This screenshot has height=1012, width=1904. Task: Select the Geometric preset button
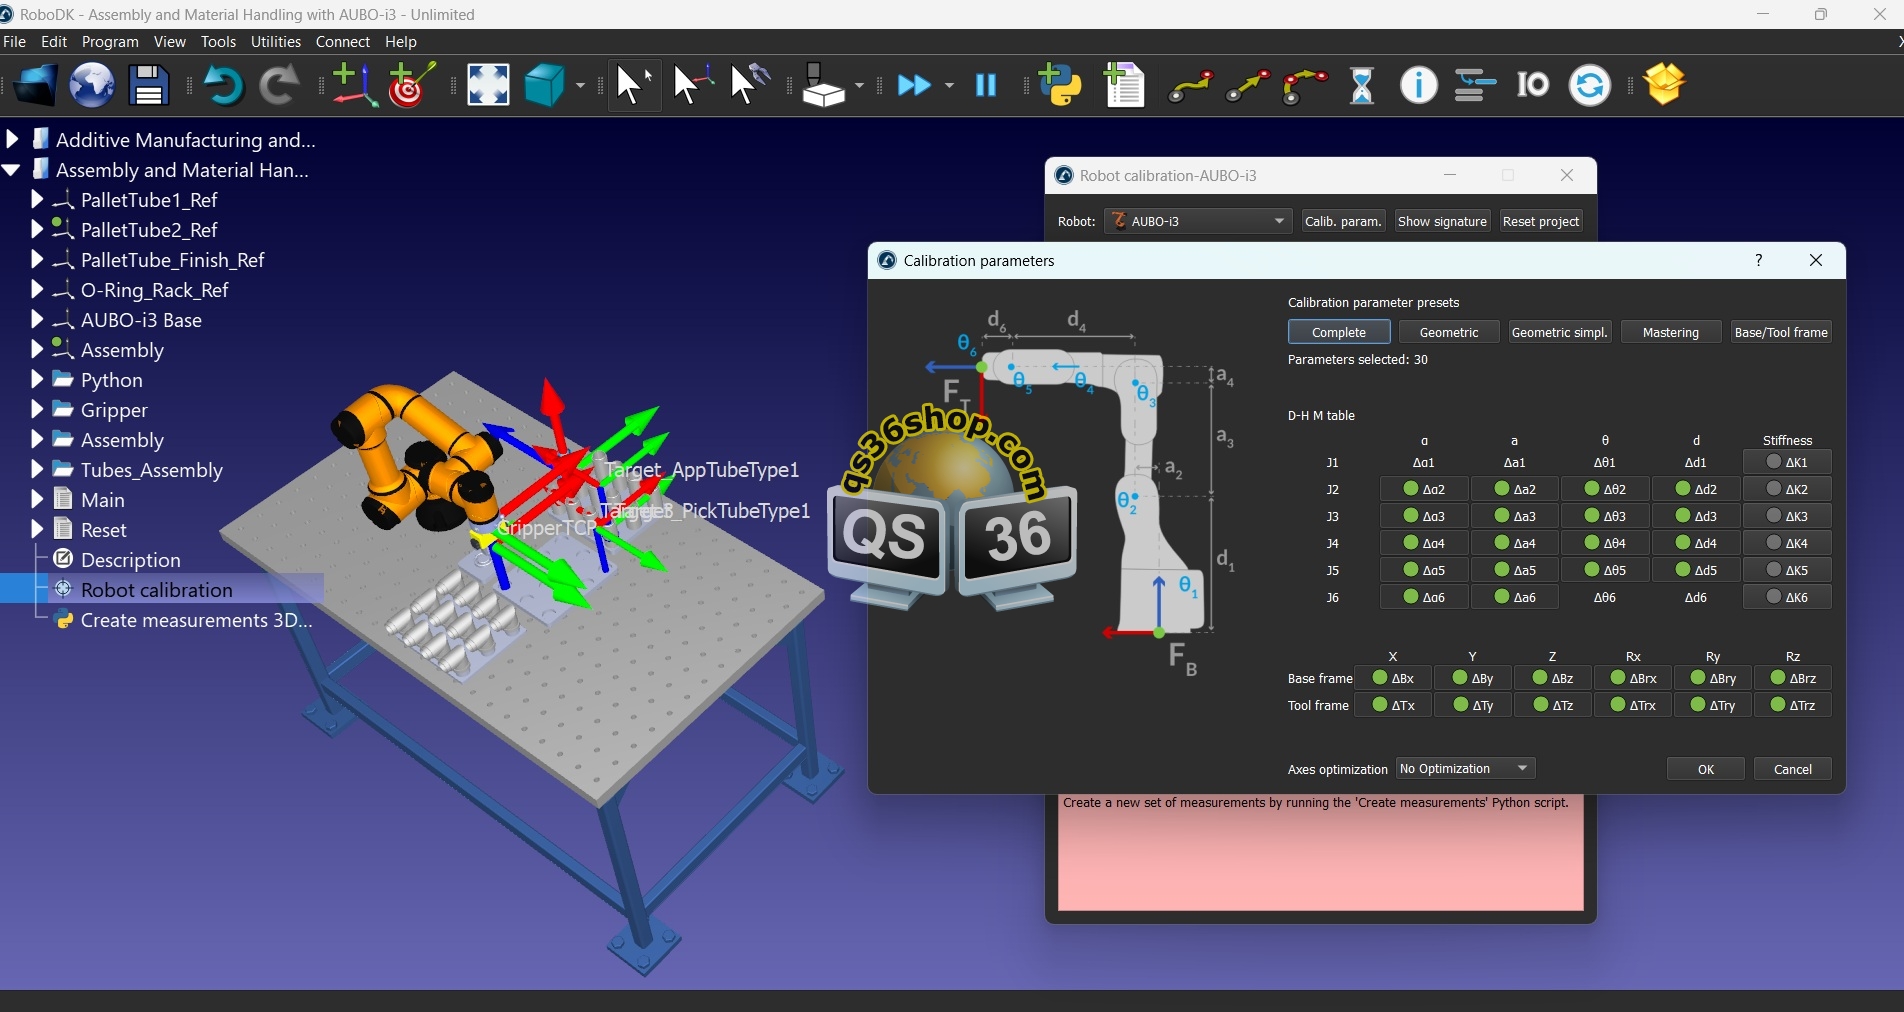(x=1448, y=332)
